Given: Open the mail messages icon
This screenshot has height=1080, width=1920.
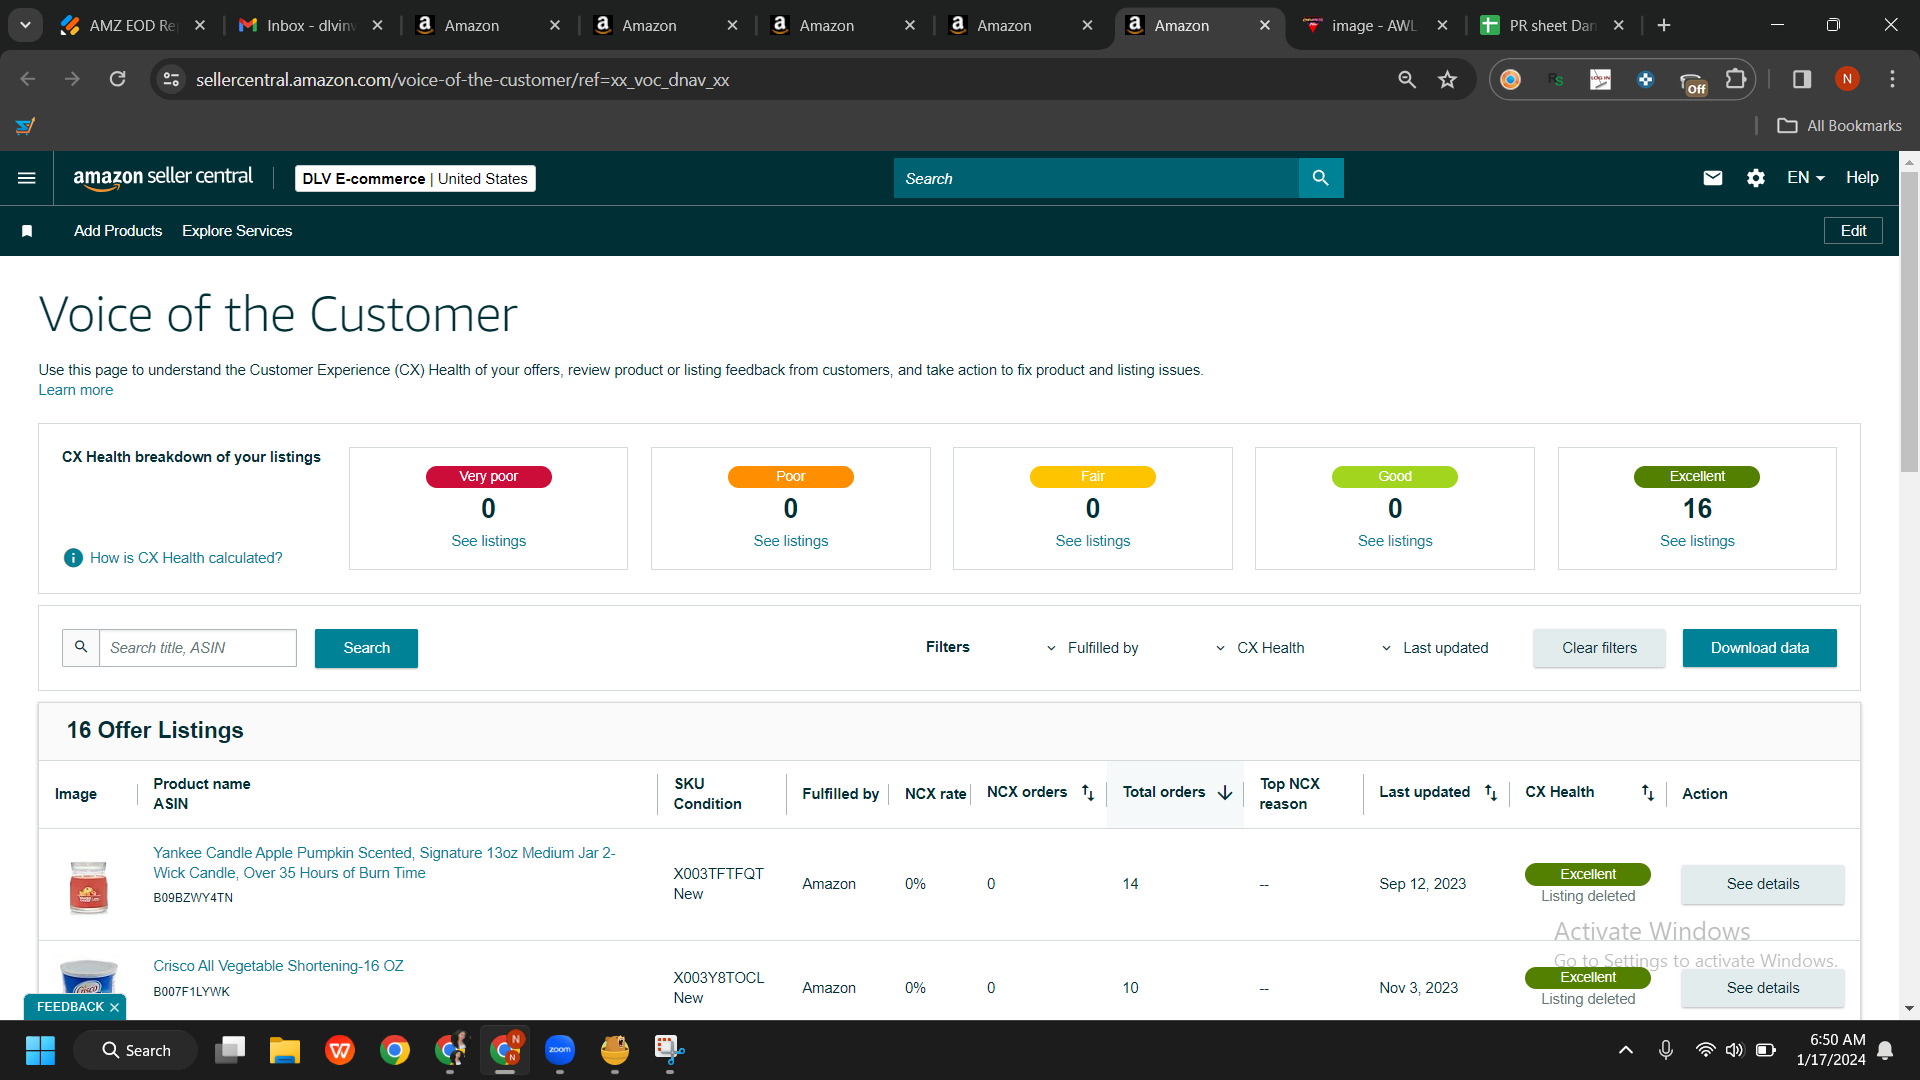Looking at the screenshot, I should click(1713, 178).
